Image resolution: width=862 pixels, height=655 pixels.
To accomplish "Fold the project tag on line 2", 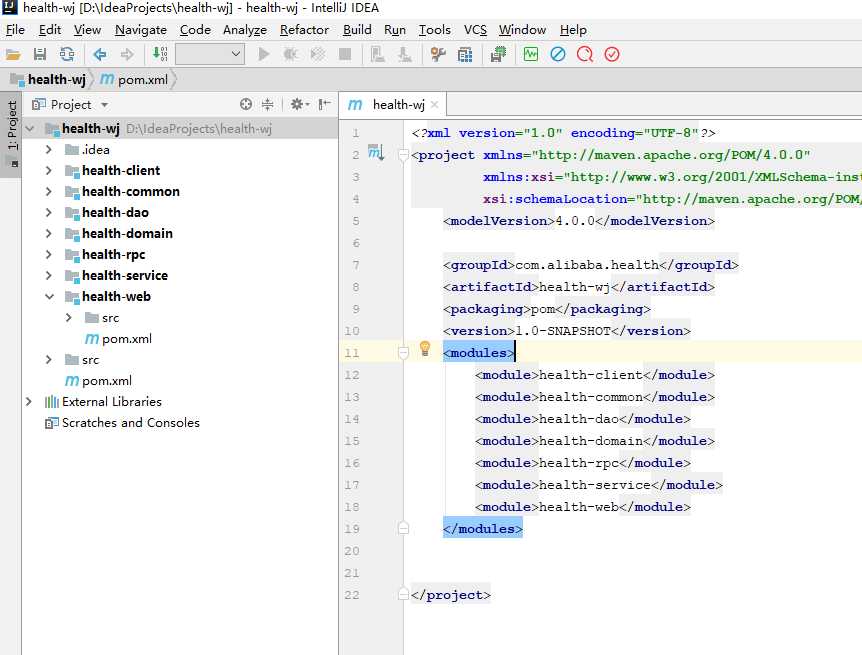I will 403,155.
